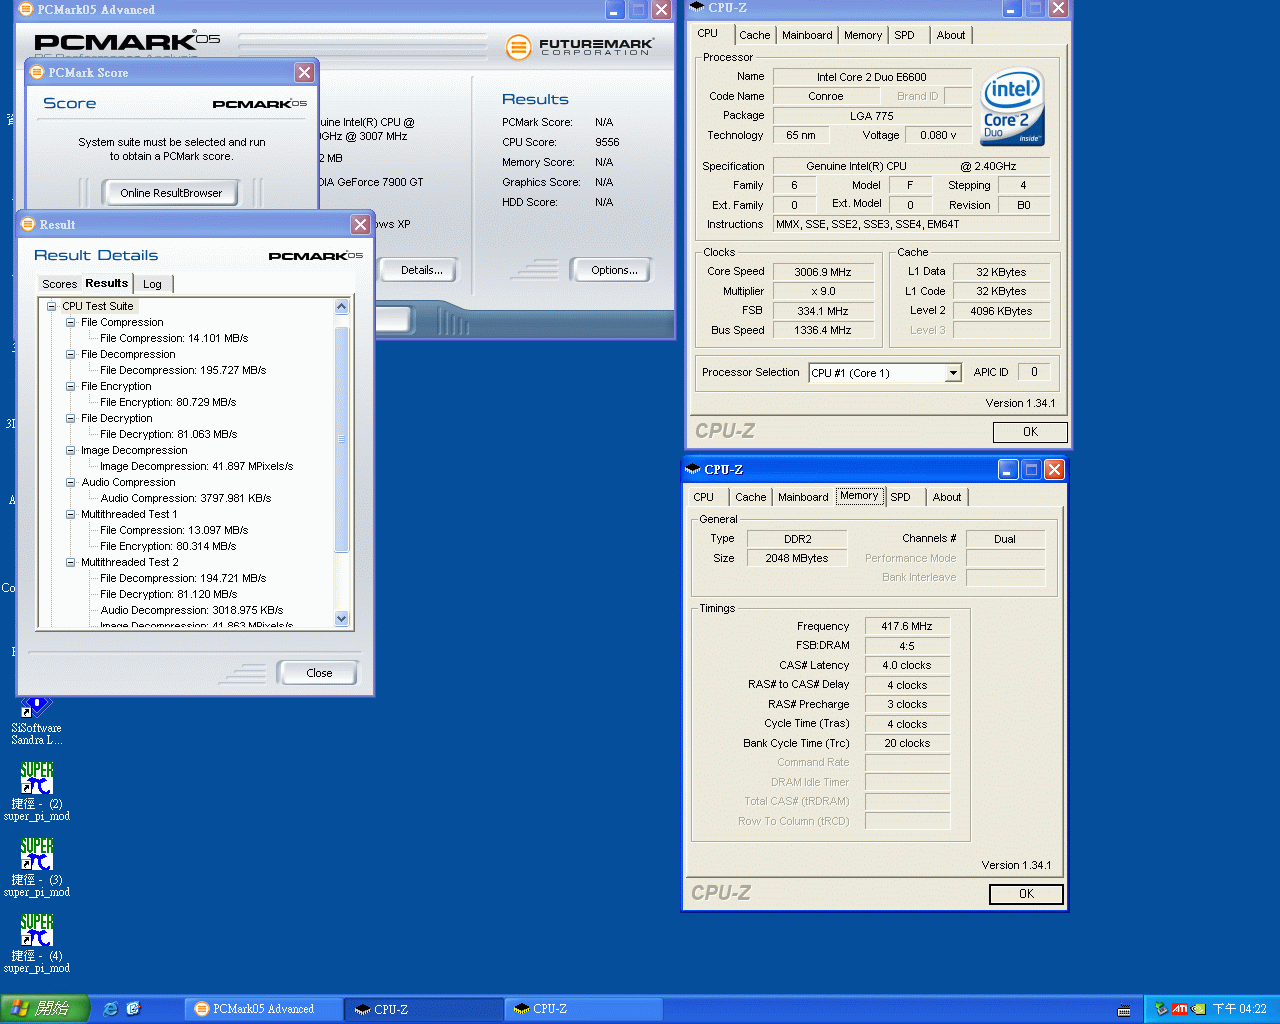Select PCMark05 Advanced taskbar button
Viewport: 1280px width, 1024px height.
pyautogui.click(x=264, y=1009)
